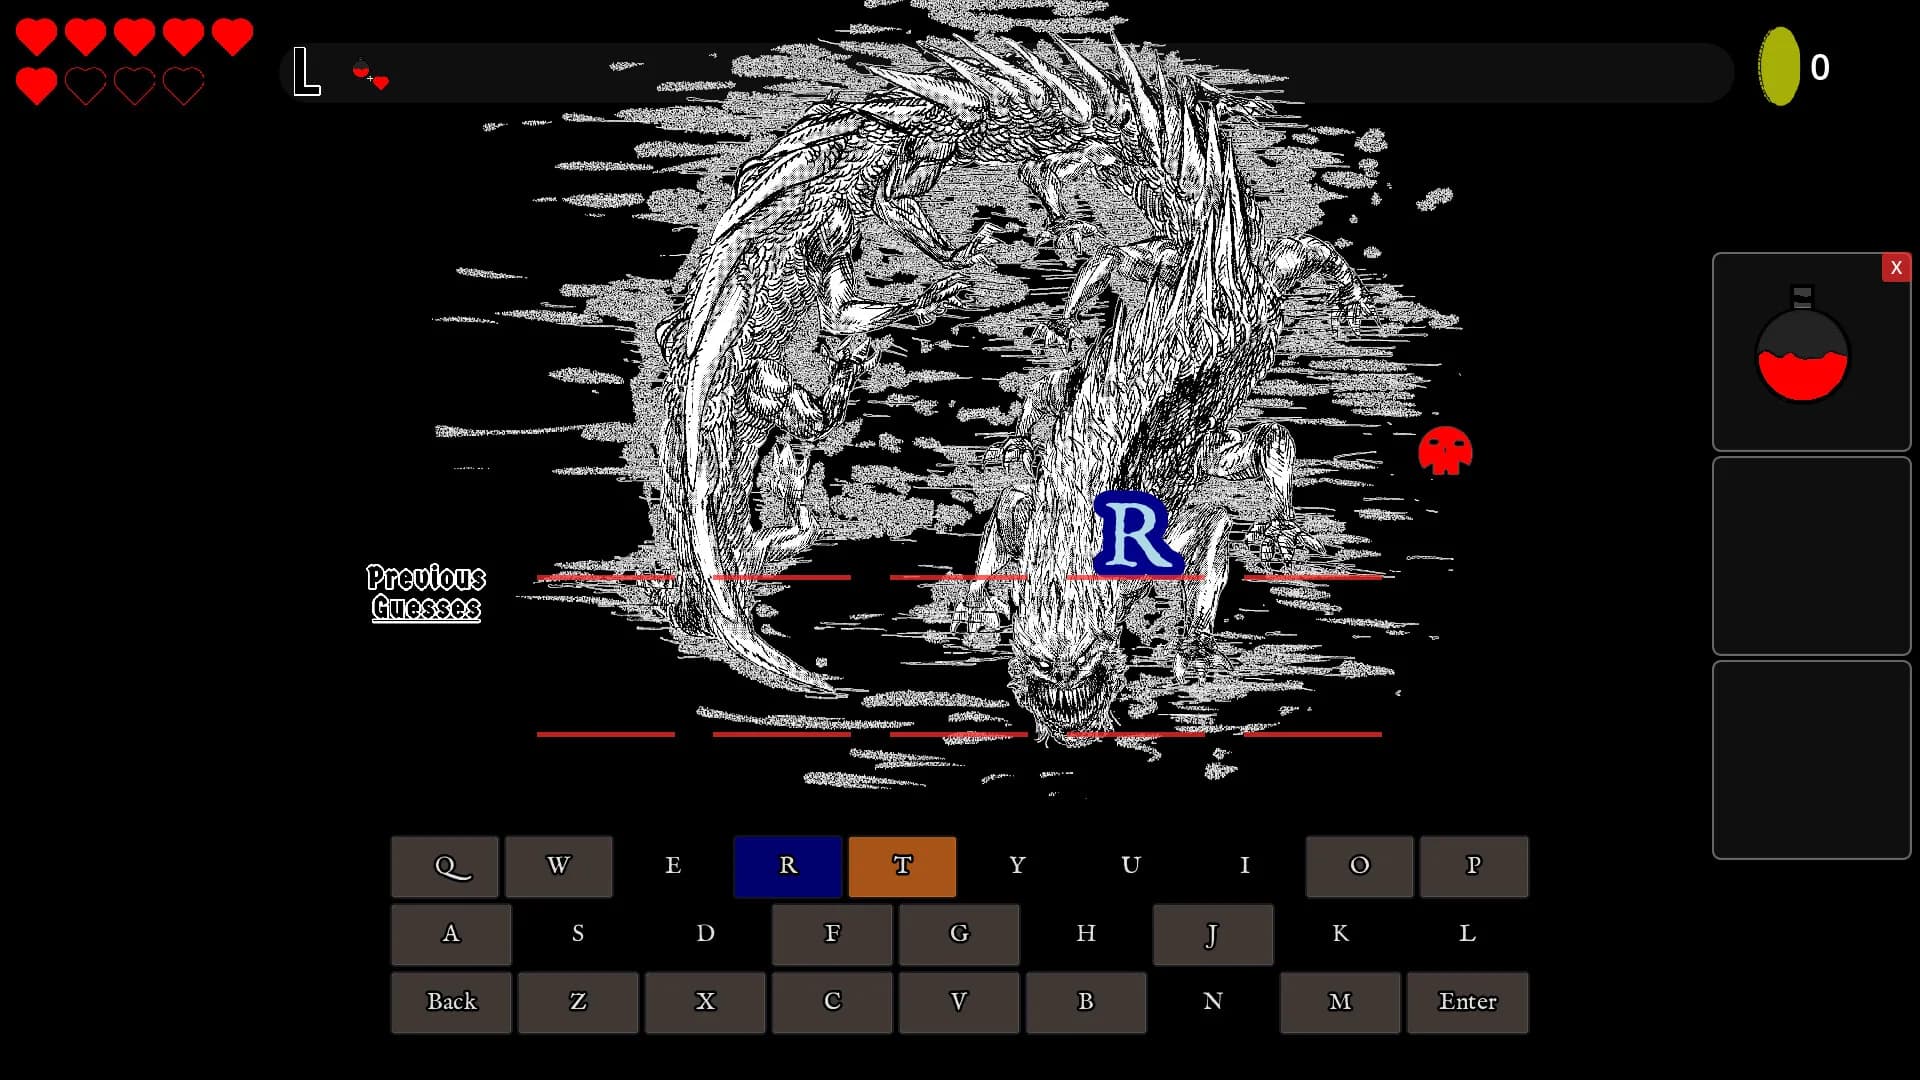Select the second empty inventory slot

tap(1811, 556)
